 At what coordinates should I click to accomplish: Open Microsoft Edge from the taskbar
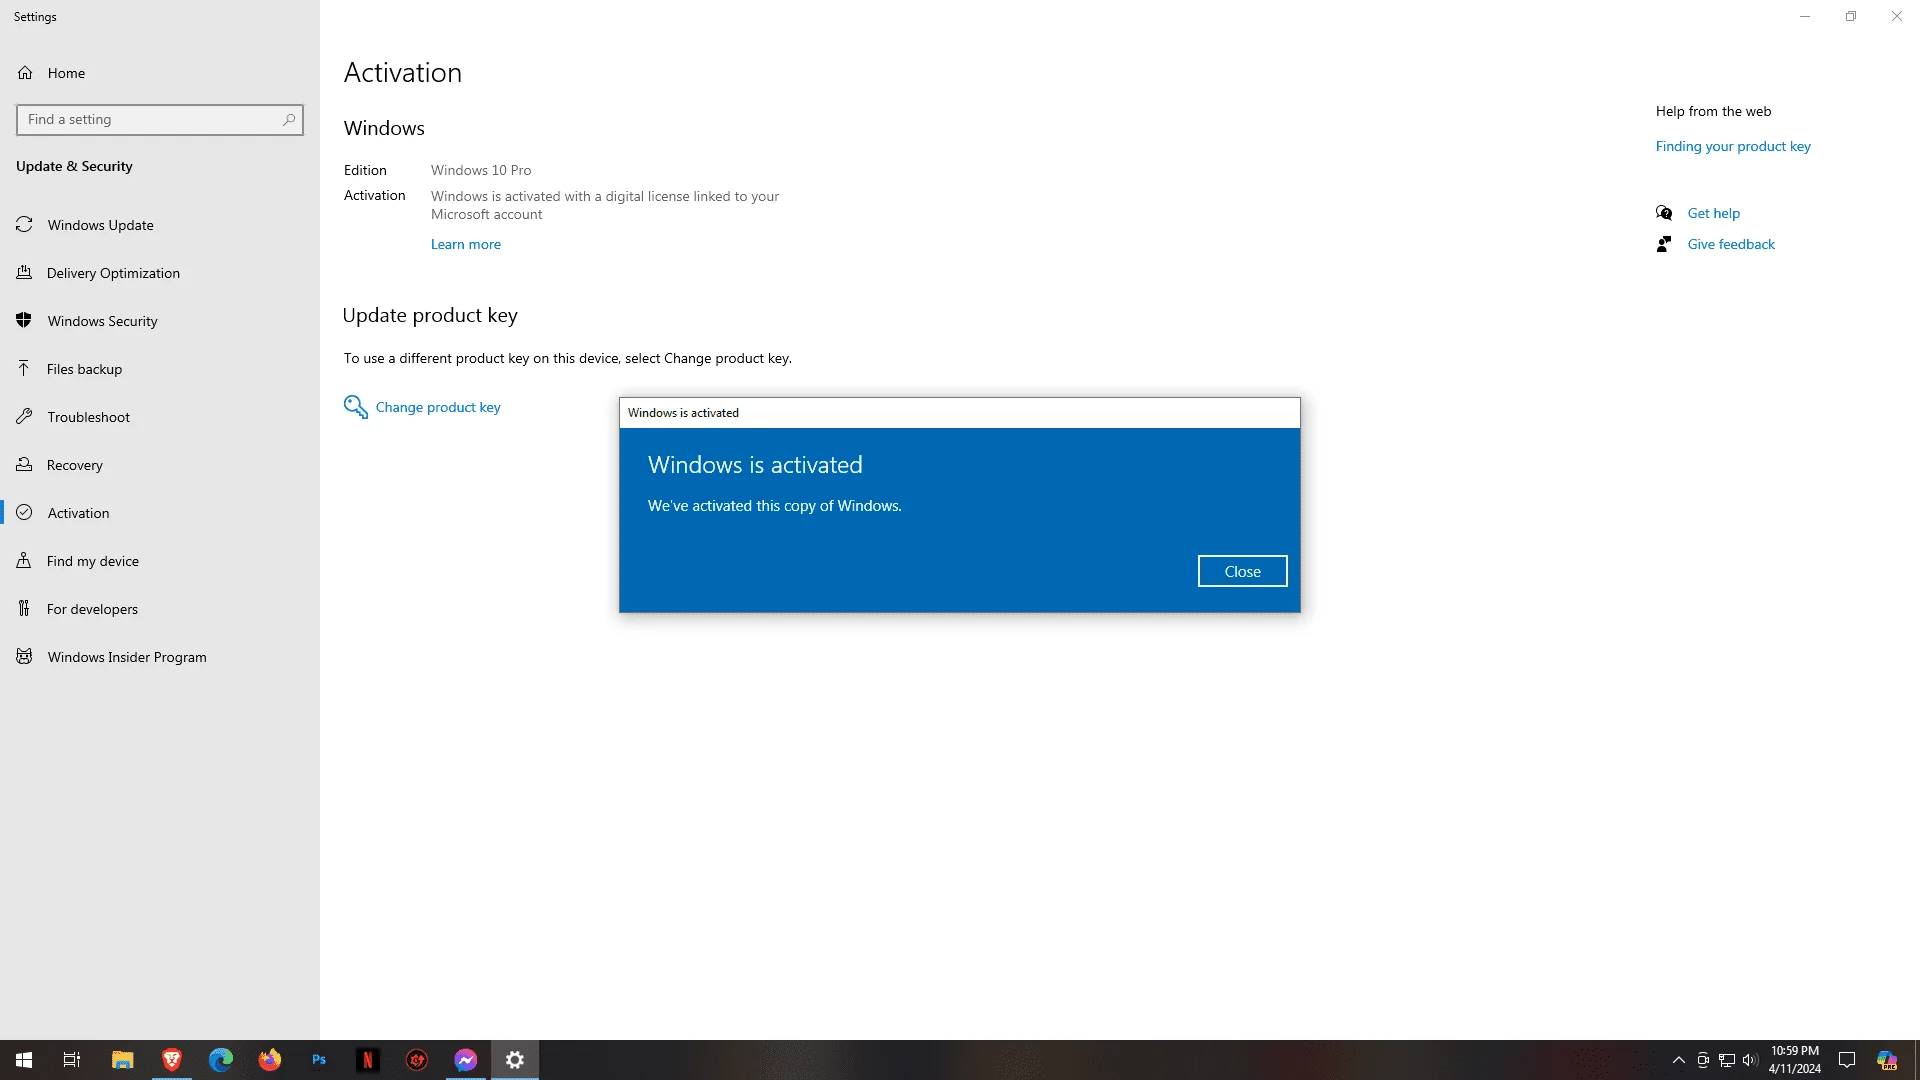[x=220, y=1060]
